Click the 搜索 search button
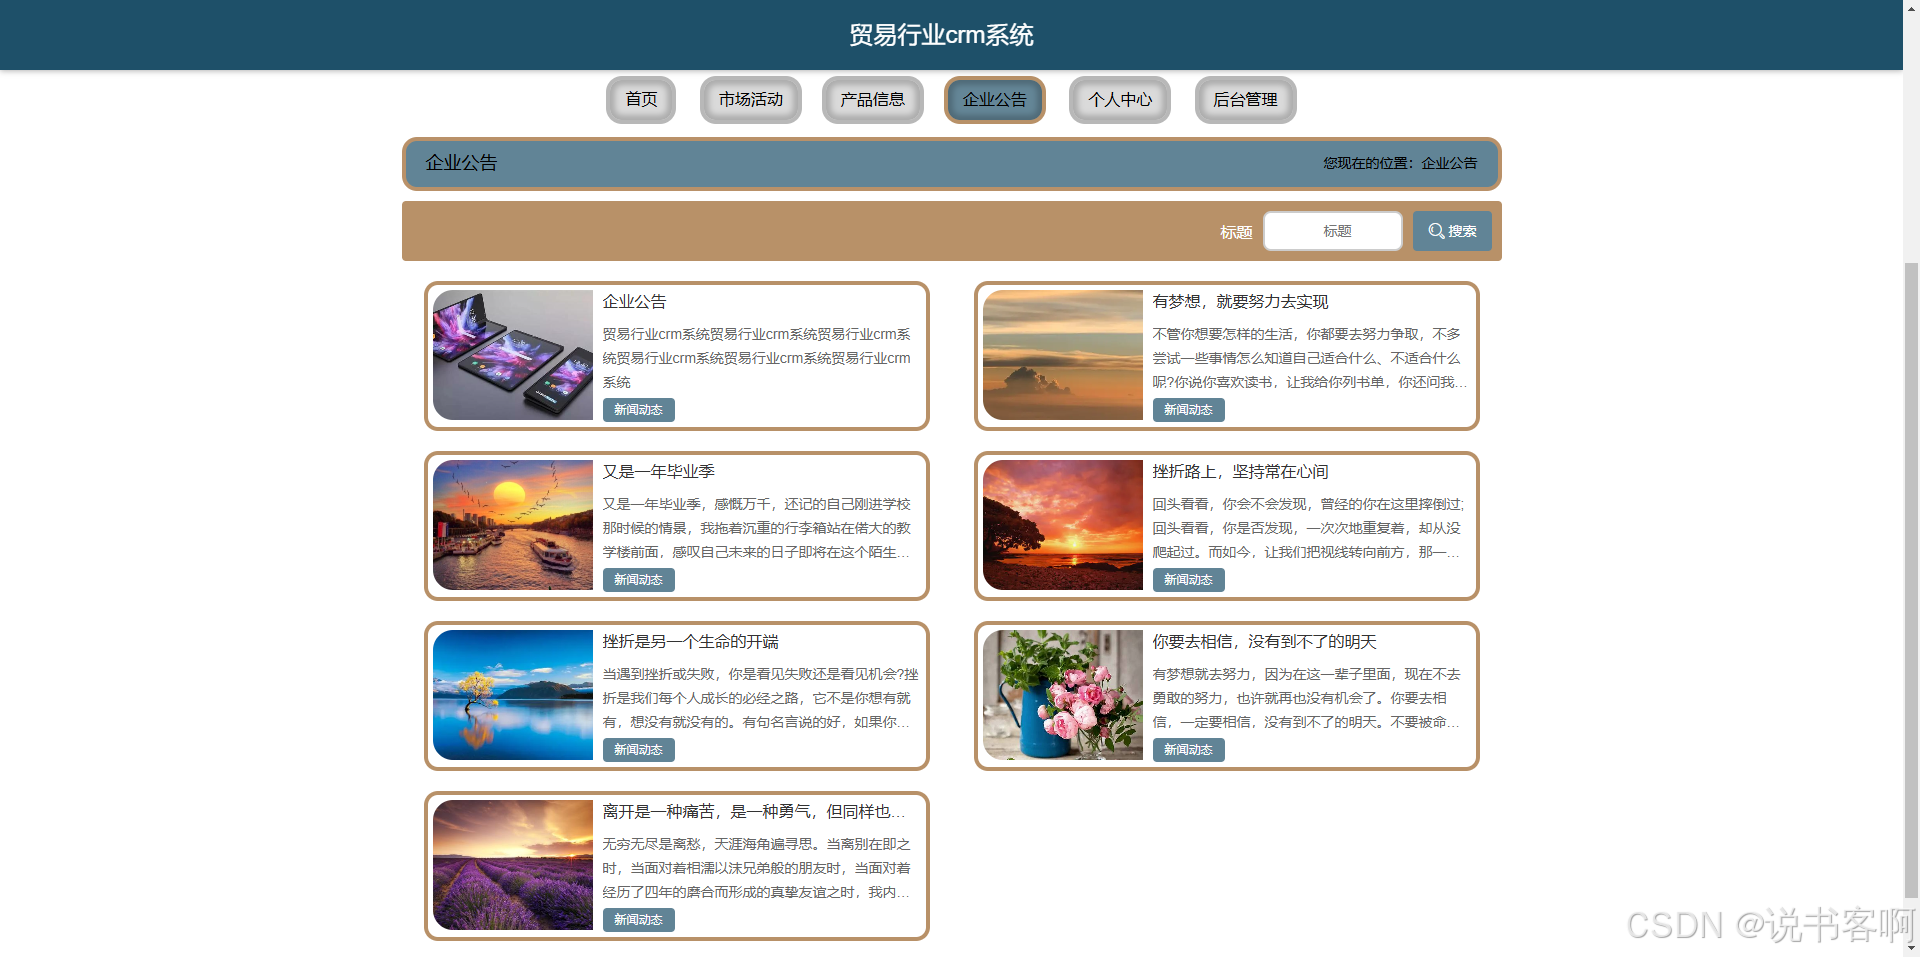 pyautogui.click(x=1452, y=230)
